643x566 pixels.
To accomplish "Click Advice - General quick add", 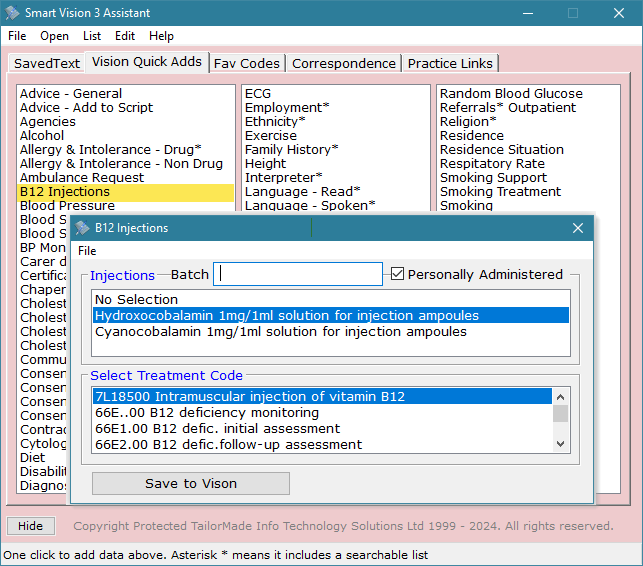I will 71,94.
